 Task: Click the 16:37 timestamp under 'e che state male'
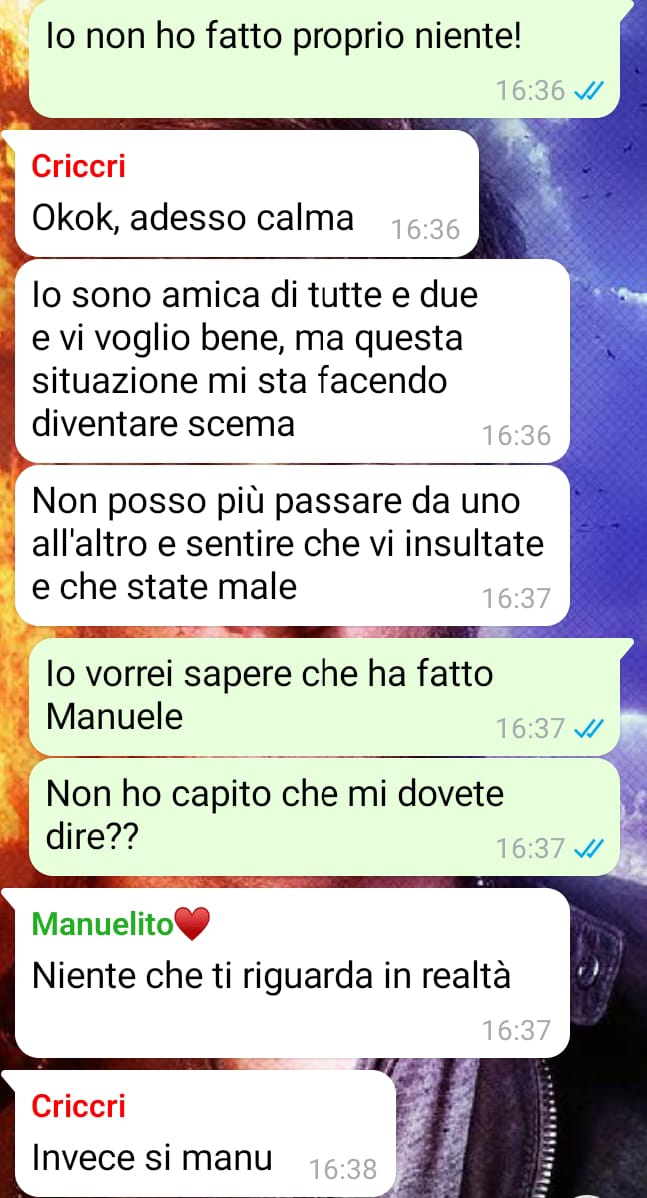tap(516, 598)
